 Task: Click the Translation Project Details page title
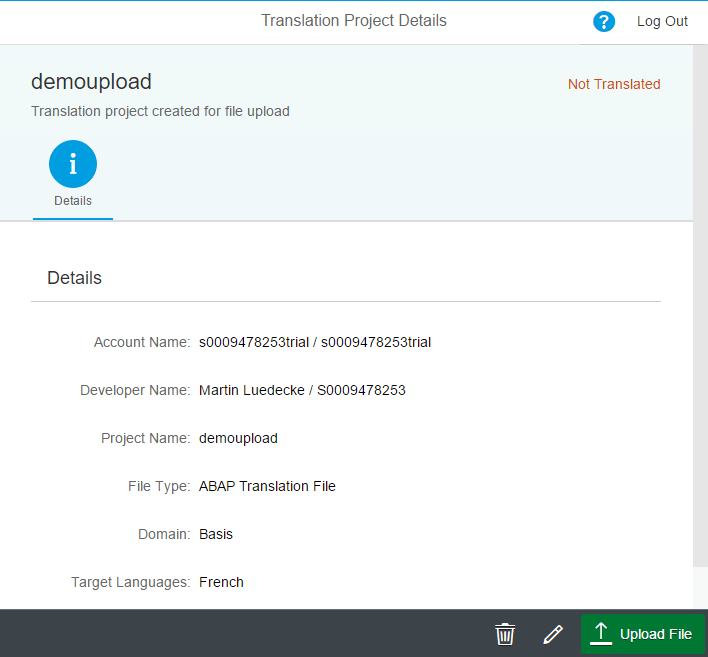tap(354, 21)
